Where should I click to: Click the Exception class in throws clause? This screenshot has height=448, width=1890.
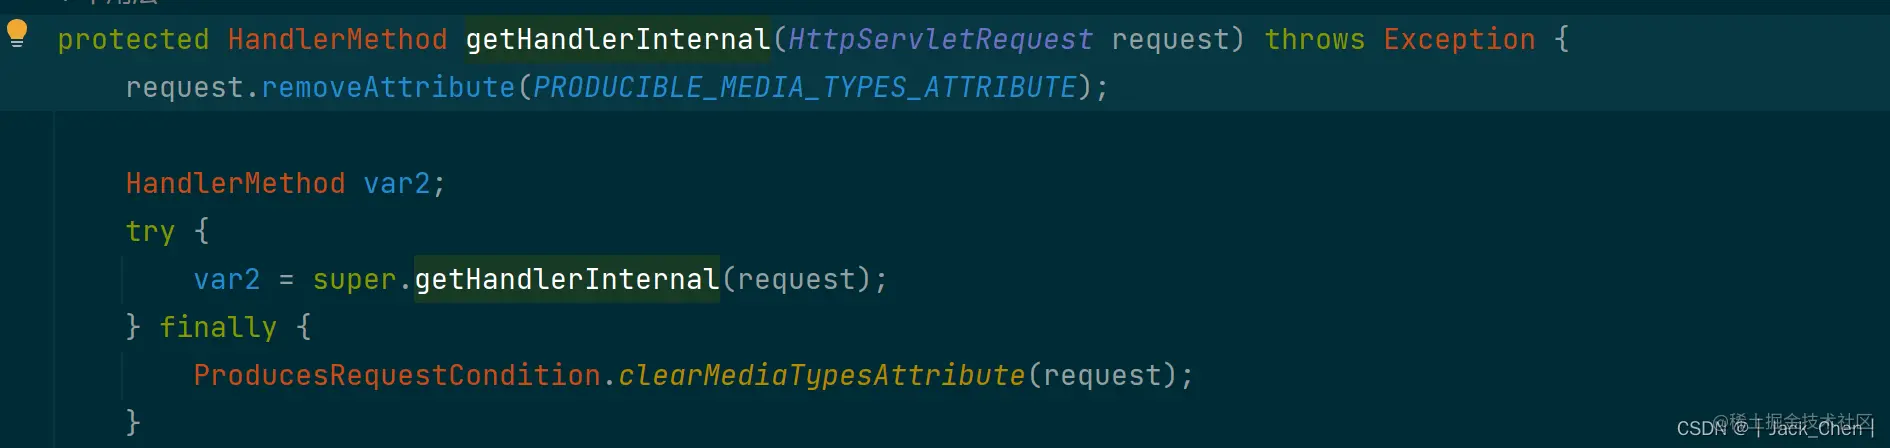1459,39
